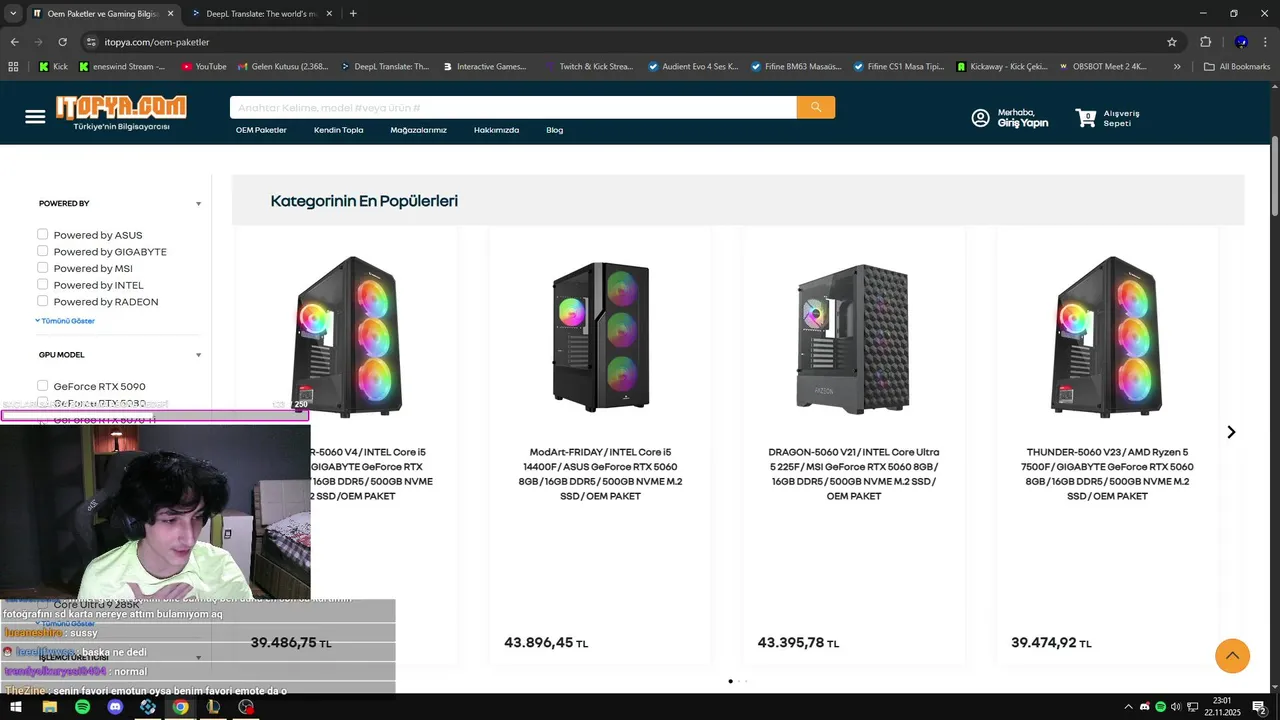
Task: Open Google Chrome taskbar icon
Action: point(180,707)
